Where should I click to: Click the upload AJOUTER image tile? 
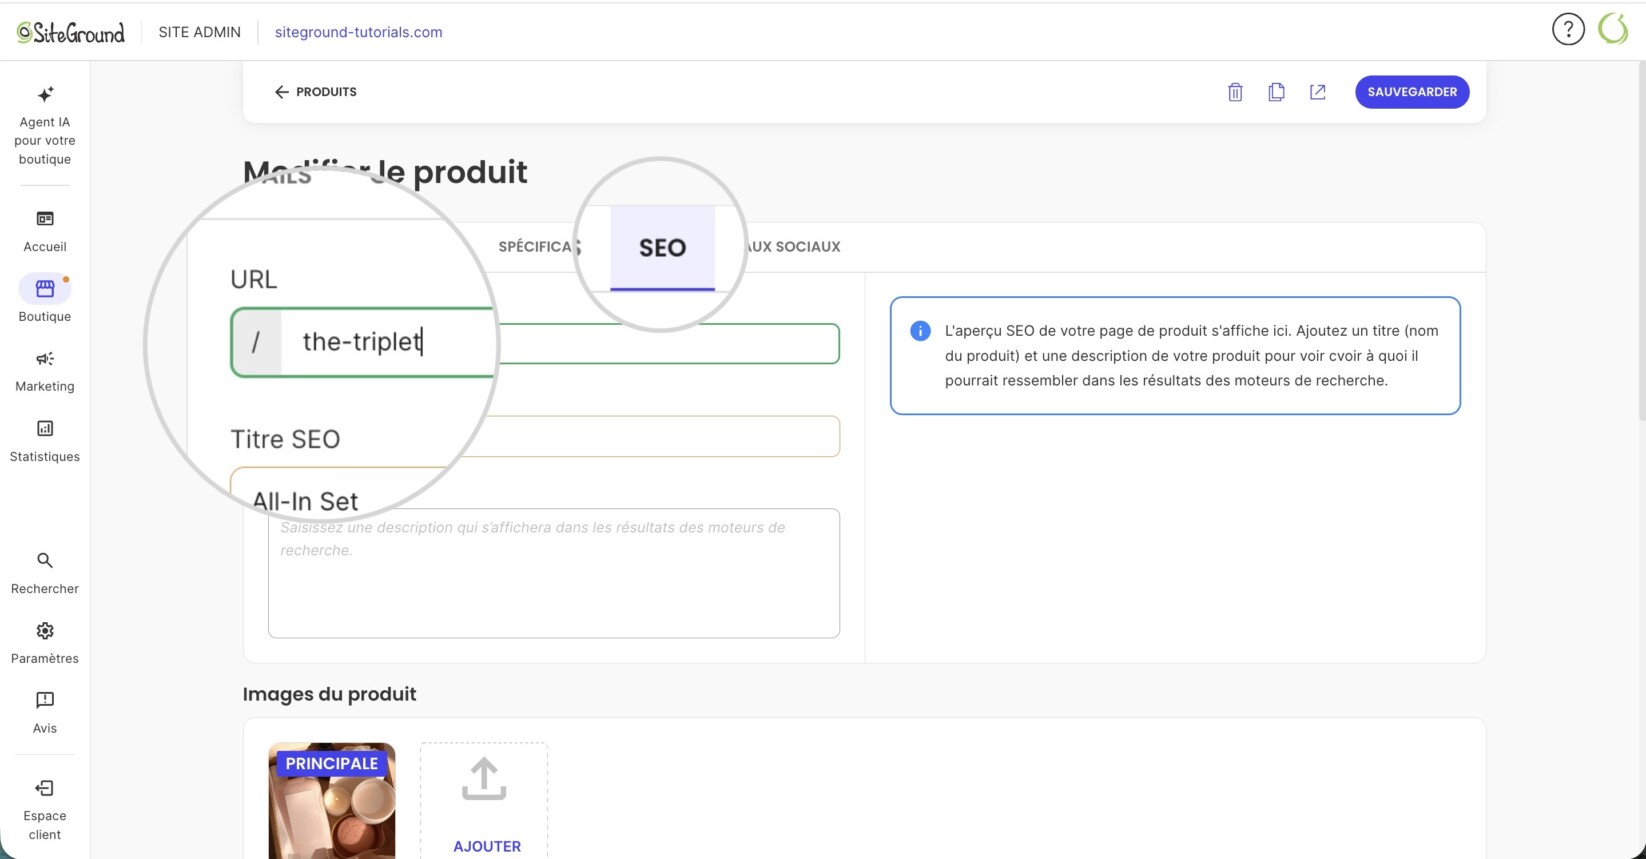[x=484, y=801]
